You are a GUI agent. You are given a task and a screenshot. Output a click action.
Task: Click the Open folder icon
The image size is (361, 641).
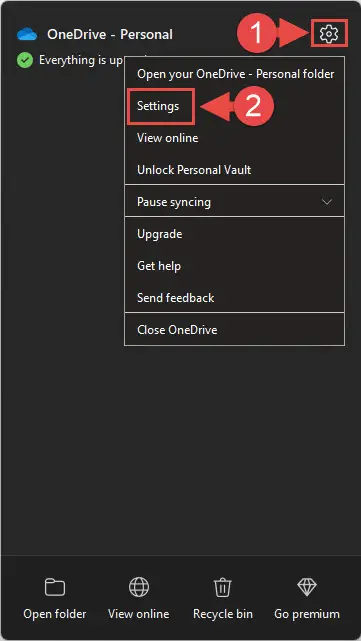click(55, 587)
